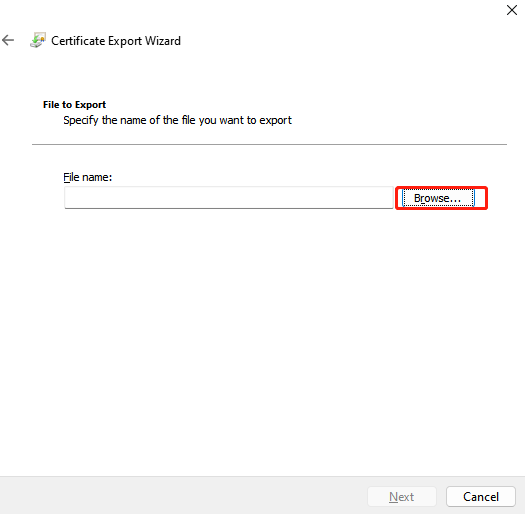Image resolution: width=525 pixels, height=514 pixels.
Task: Select the "File to Export" heading text
Action: pyautogui.click(x=74, y=104)
